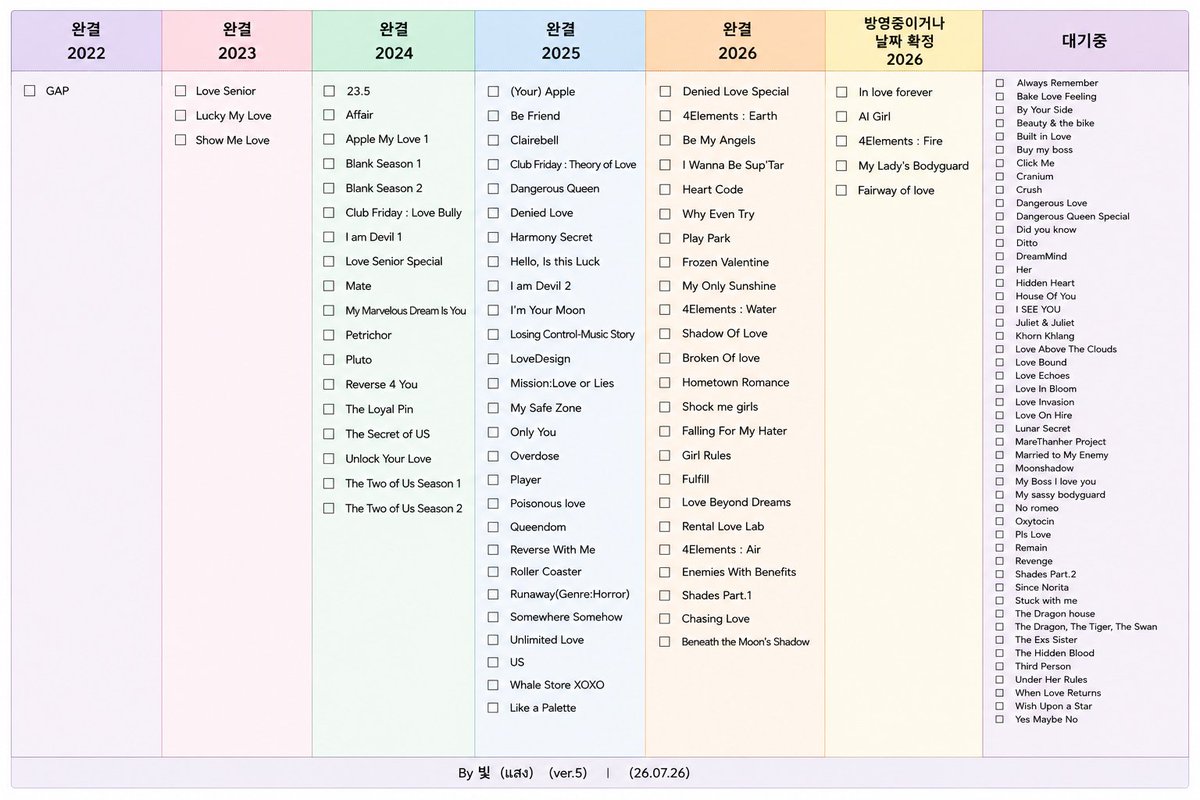Tick The Loyal Pin checkbox
This screenshot has width=1200, height=800.
pos(329,409)
